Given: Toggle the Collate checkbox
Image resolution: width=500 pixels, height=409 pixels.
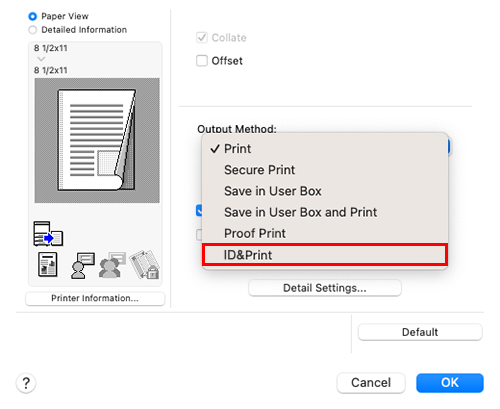Looking at the screenshot, I should click(x=202, y=38).
